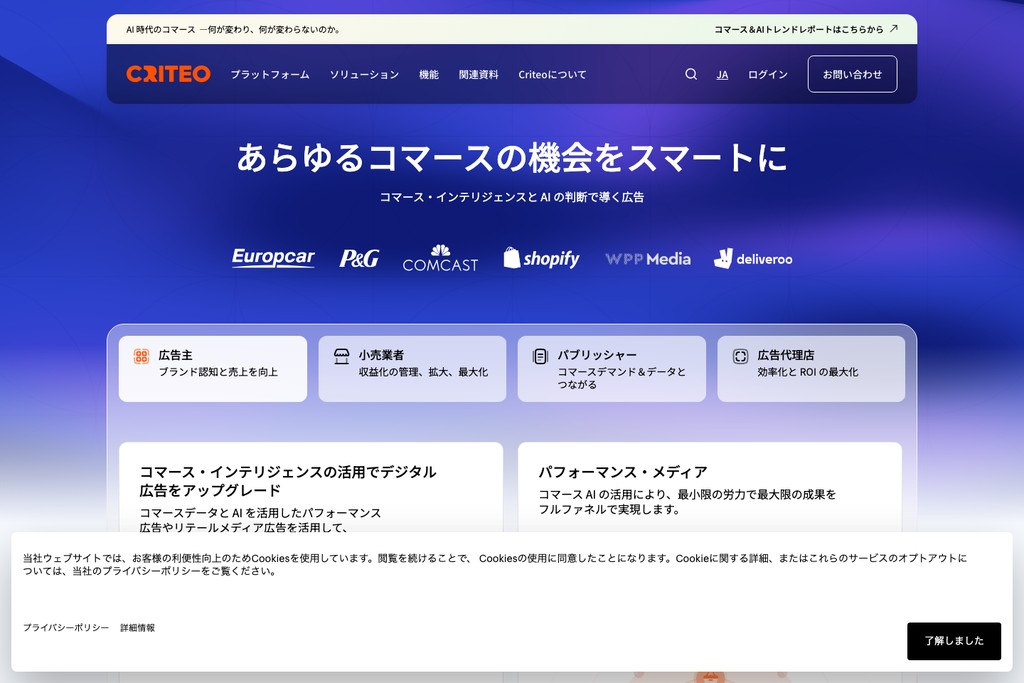Click the 広告主 grid icon

[x=142, y=356]
